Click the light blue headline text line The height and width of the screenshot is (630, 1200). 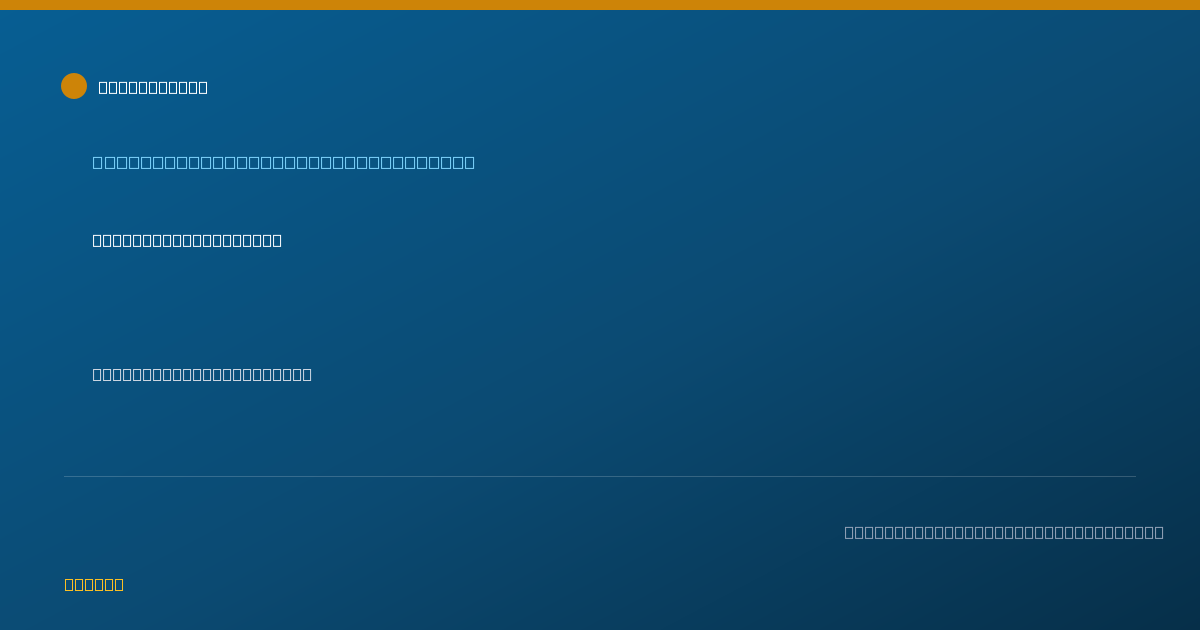pyautogui.click(x=284, y=162)
